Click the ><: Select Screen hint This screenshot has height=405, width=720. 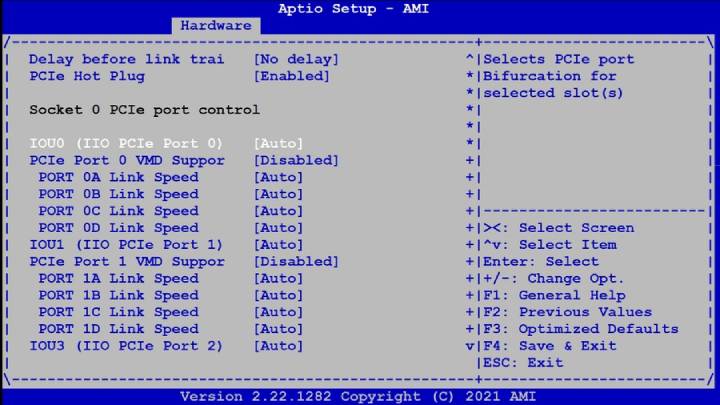pos(559,228)
